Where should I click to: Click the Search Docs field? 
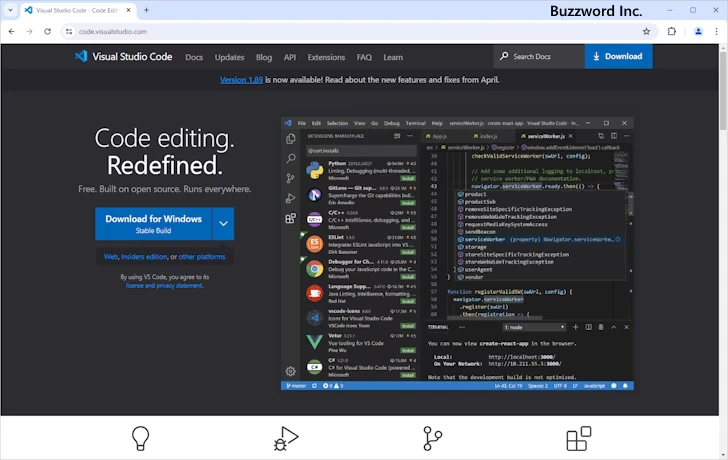(x=540, y=57)
